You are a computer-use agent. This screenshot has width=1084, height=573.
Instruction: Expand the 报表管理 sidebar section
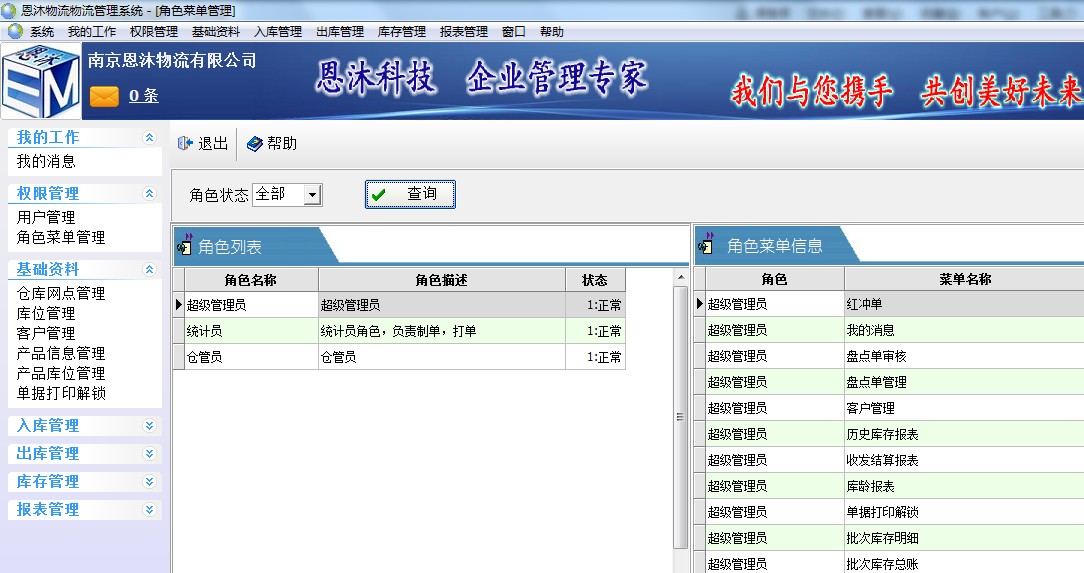150,510
